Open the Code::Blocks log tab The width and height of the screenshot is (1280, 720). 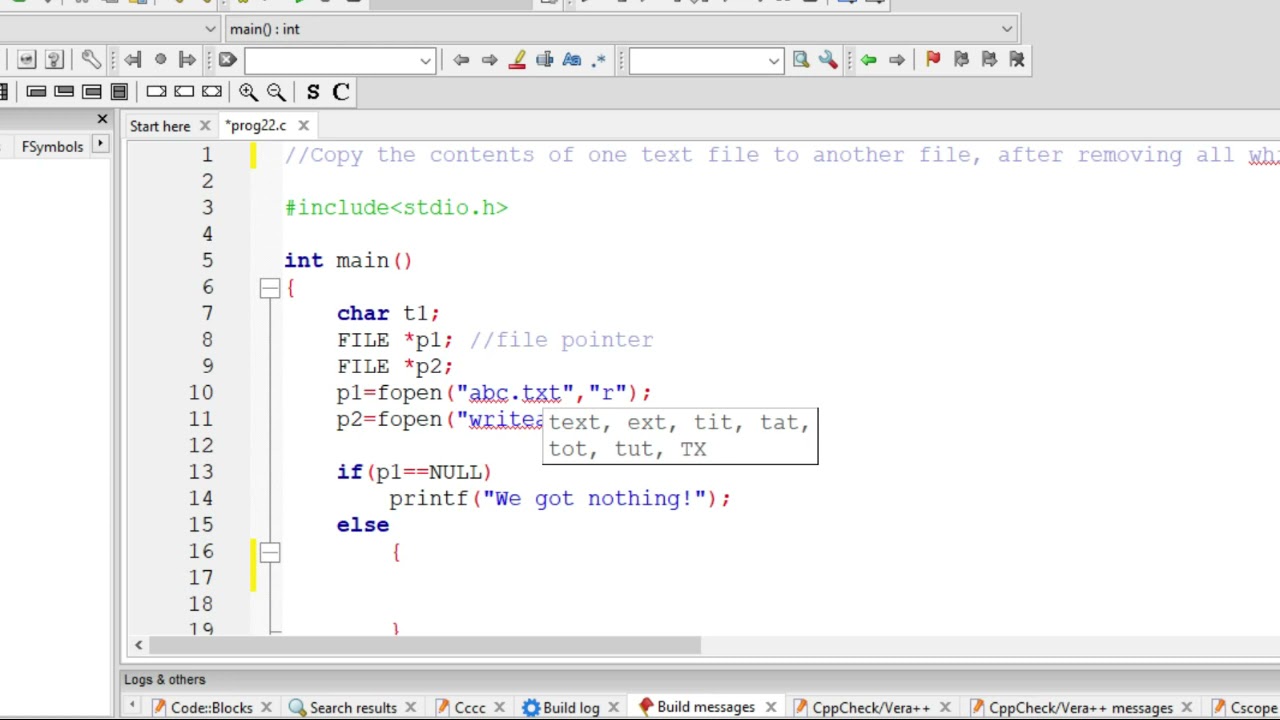(x=211, y=708)
